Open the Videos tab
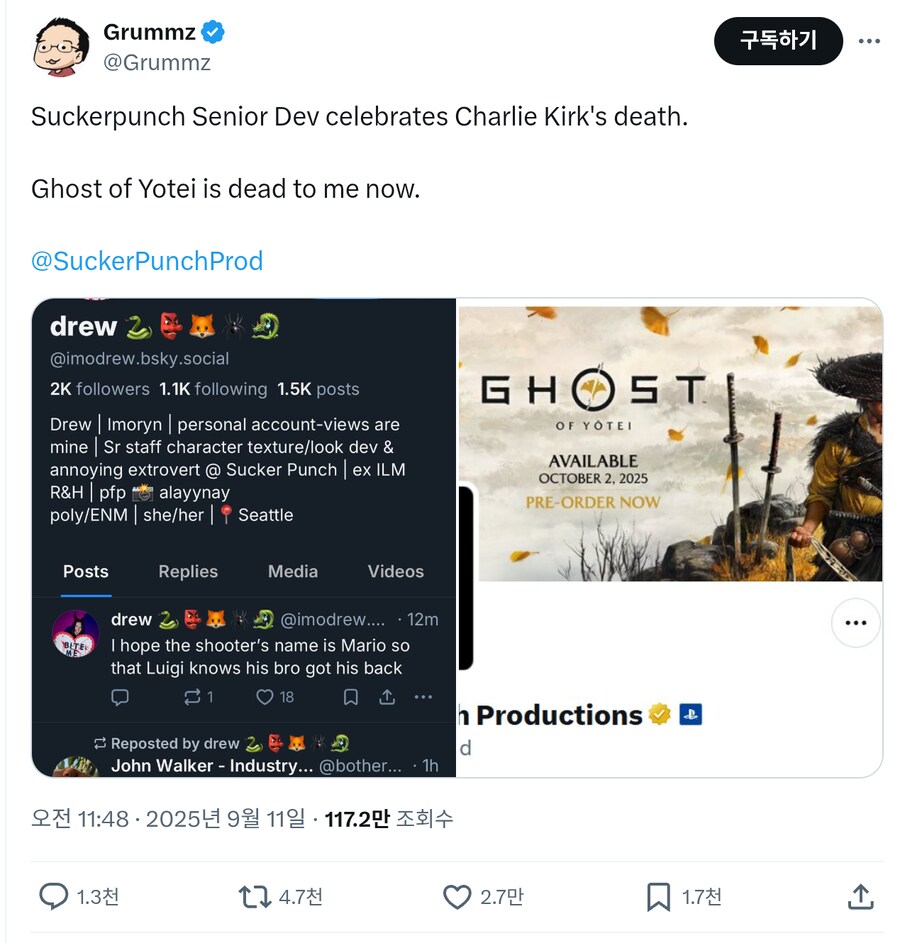 (x=396, y=571)
